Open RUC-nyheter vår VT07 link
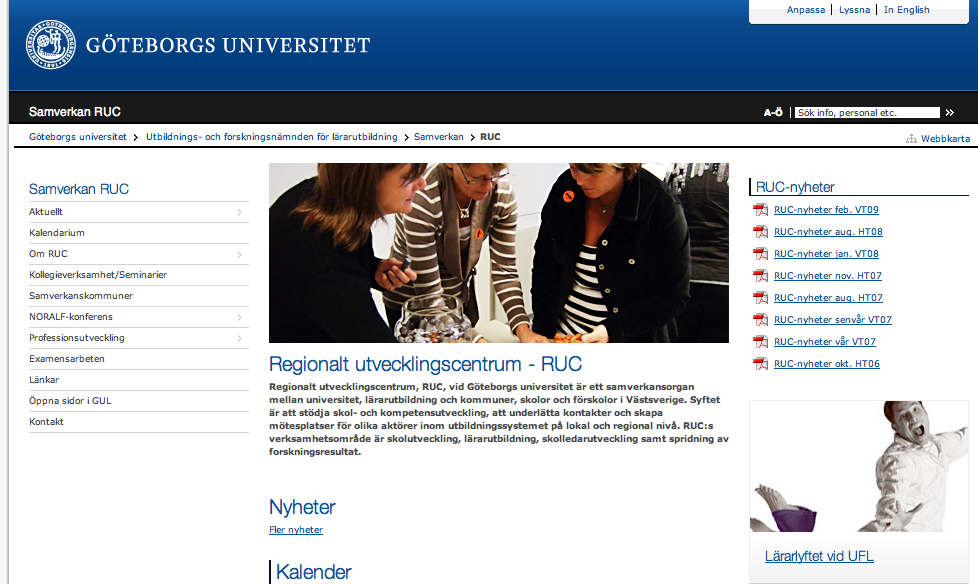The height and width of the screenshot is (584, 978). point(825,341)
